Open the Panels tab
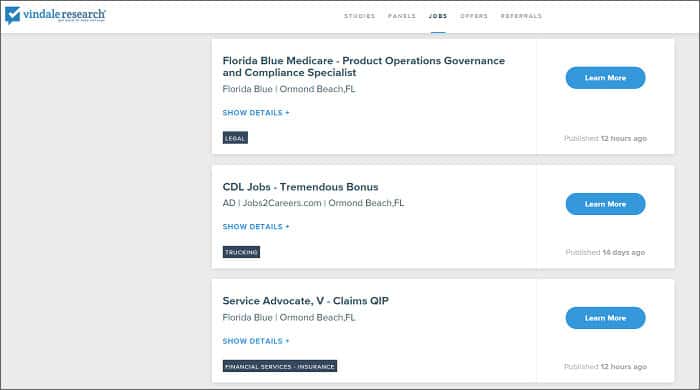 click(402, 16)
